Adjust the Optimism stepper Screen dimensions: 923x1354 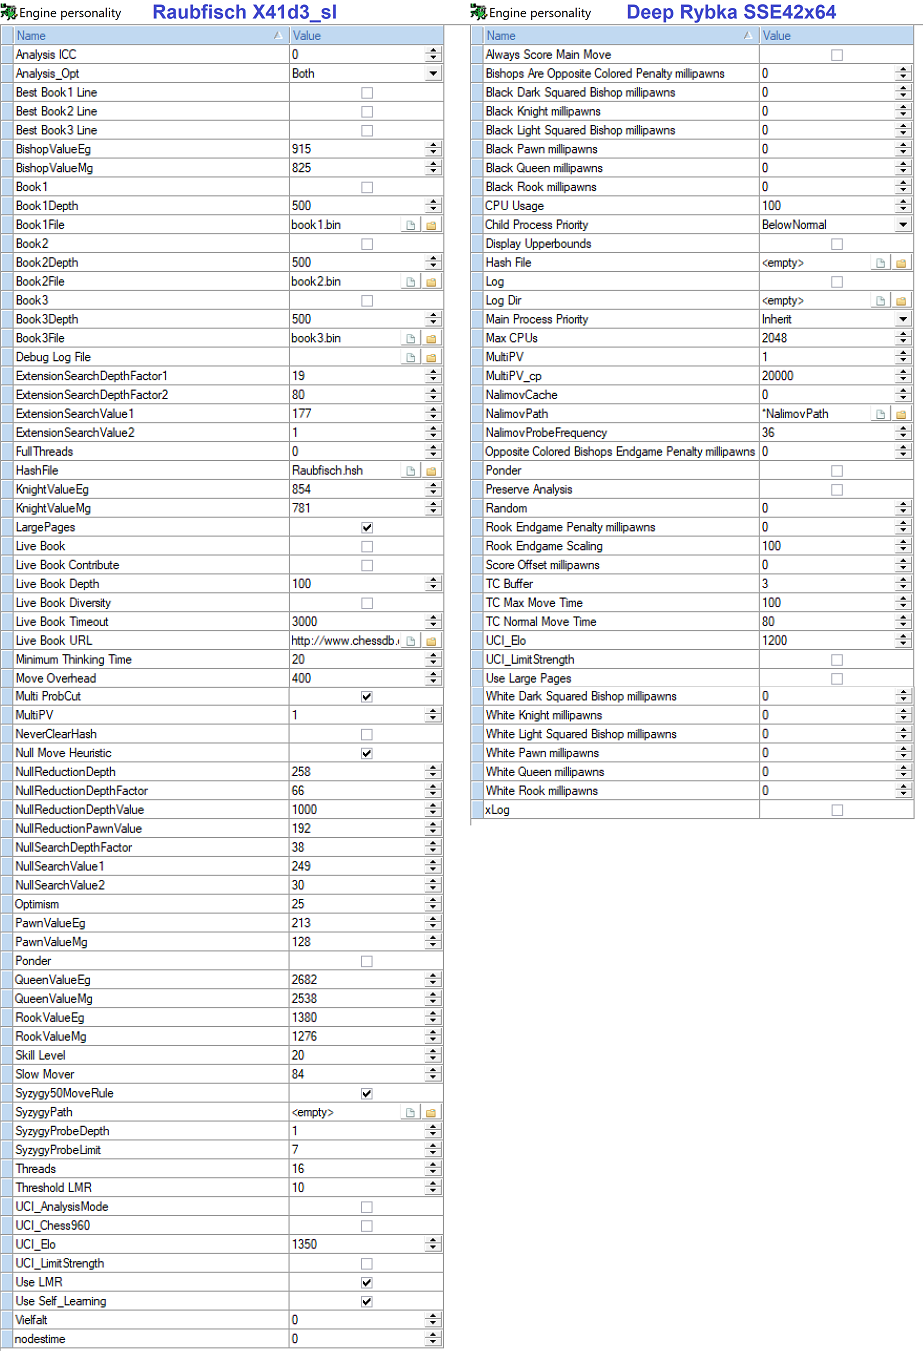click(x=433, y=904)
